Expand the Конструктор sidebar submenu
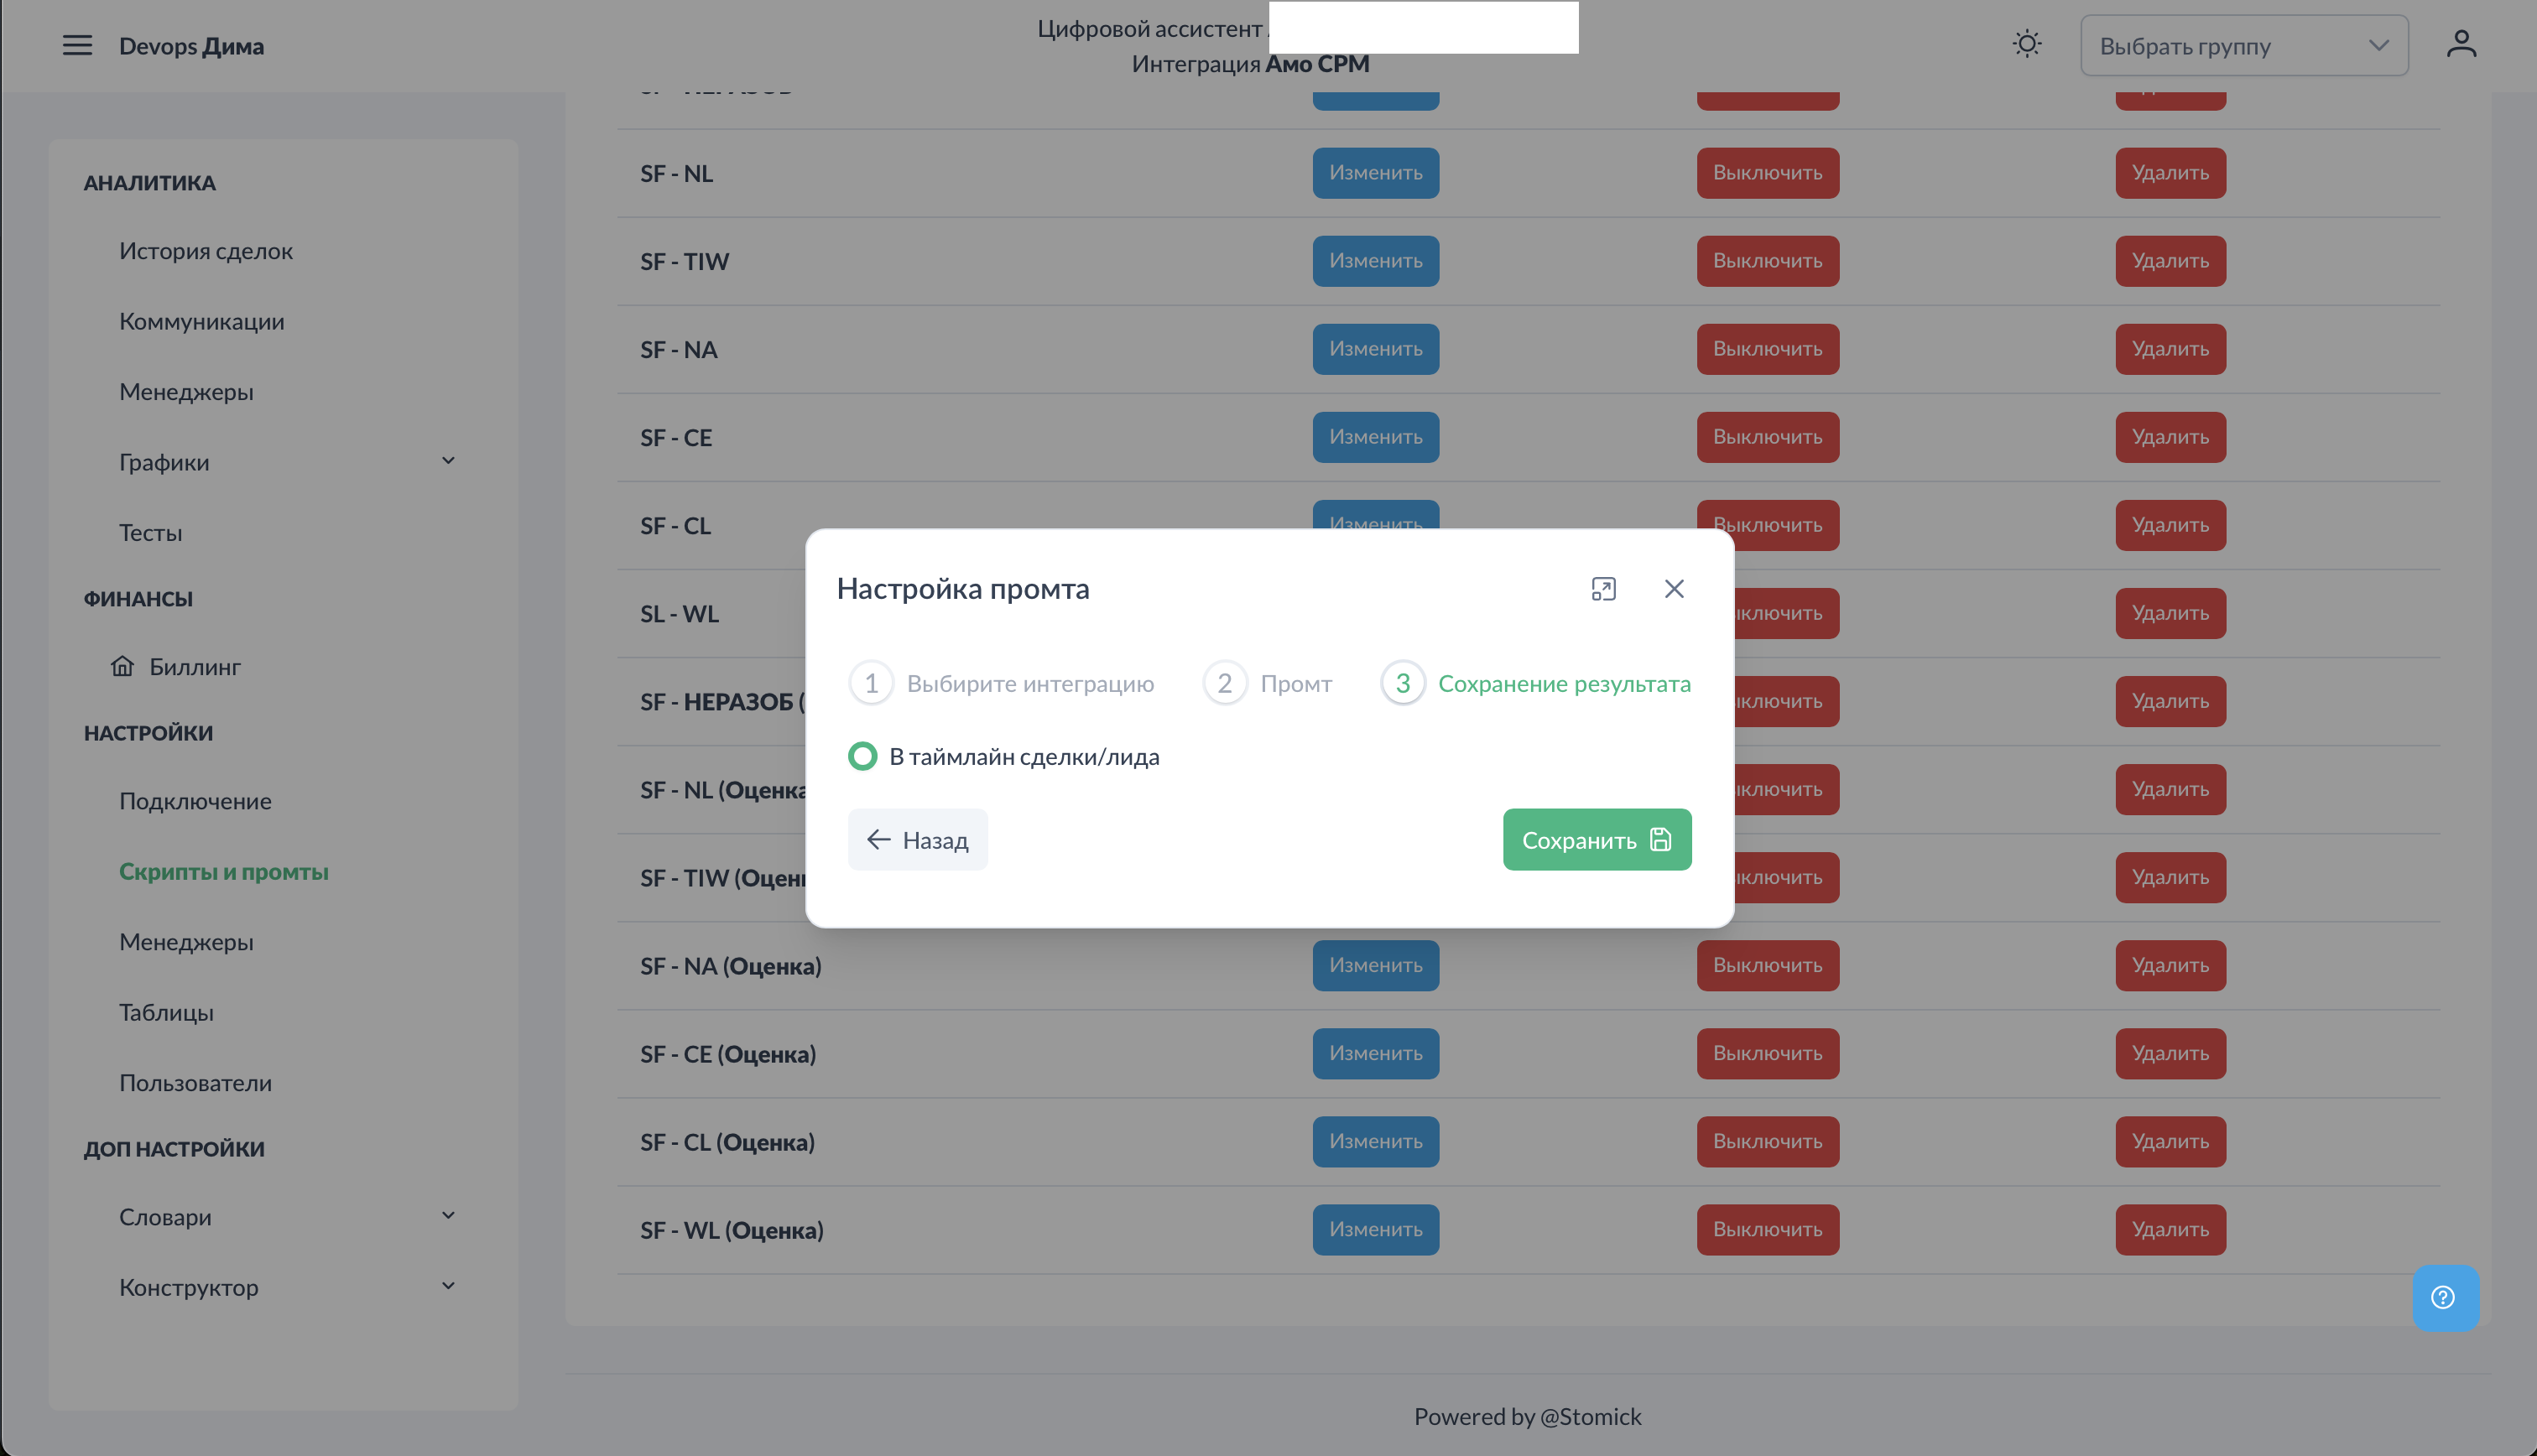 pos(448,1286)
